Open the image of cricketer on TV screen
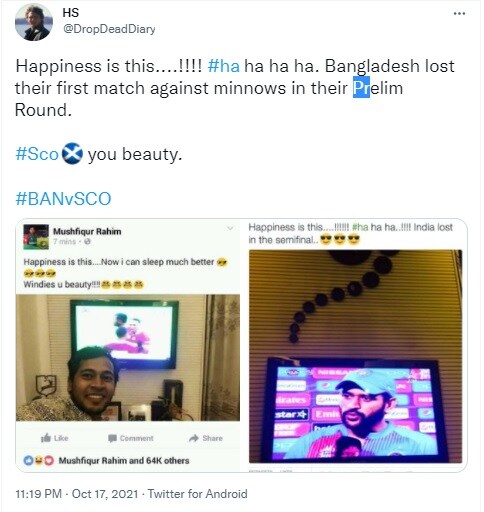 [x=356, y=356]
